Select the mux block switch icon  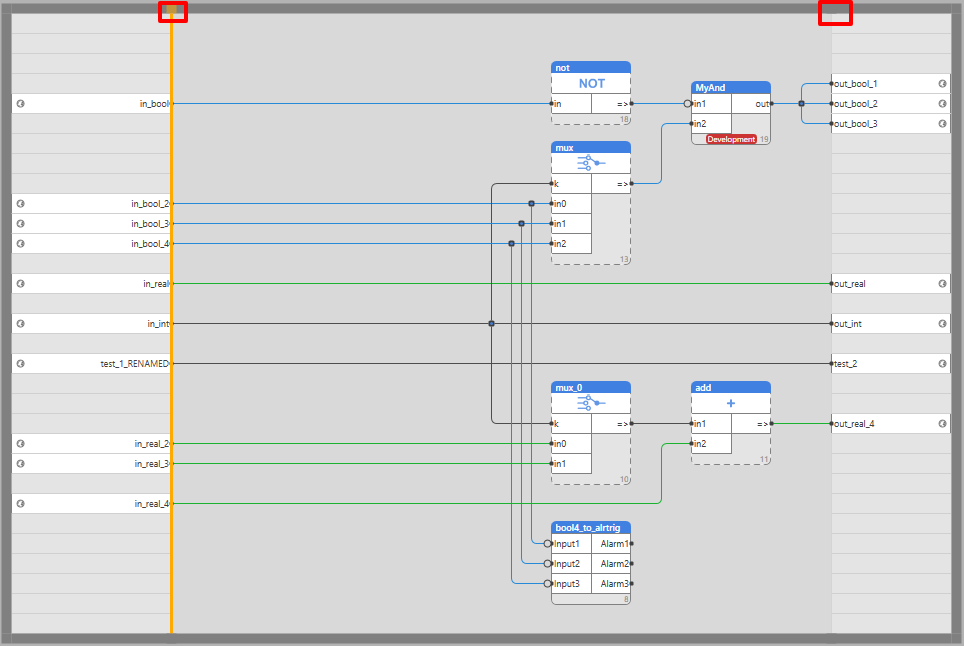(x=591, y=163)
